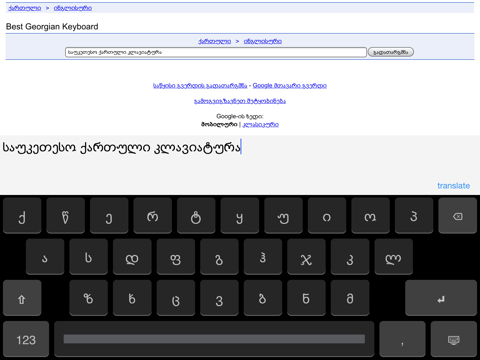Viewport: 480px width, 360px height.
Task: Click the blue translate link above keyboard
Action: click(x=453, y=186)
